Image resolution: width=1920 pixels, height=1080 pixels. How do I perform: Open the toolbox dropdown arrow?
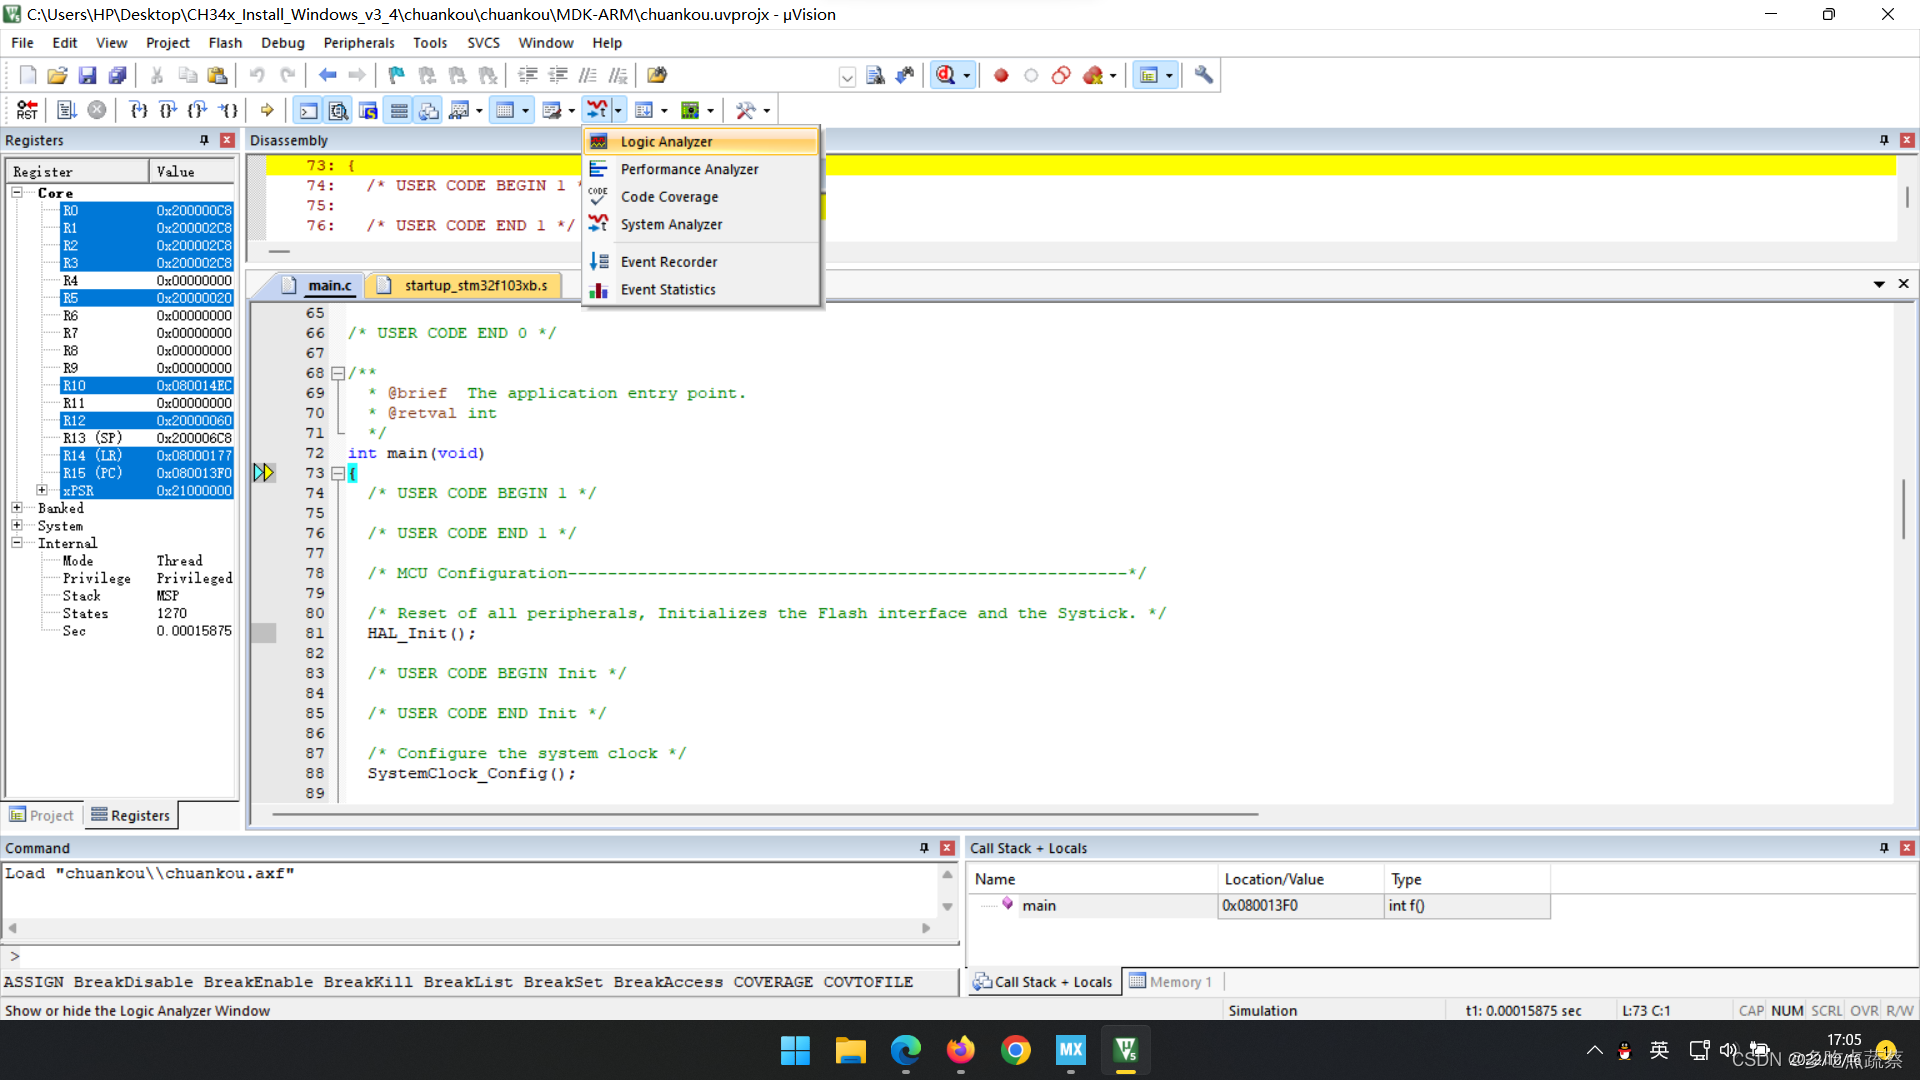[x=767, y=110]
